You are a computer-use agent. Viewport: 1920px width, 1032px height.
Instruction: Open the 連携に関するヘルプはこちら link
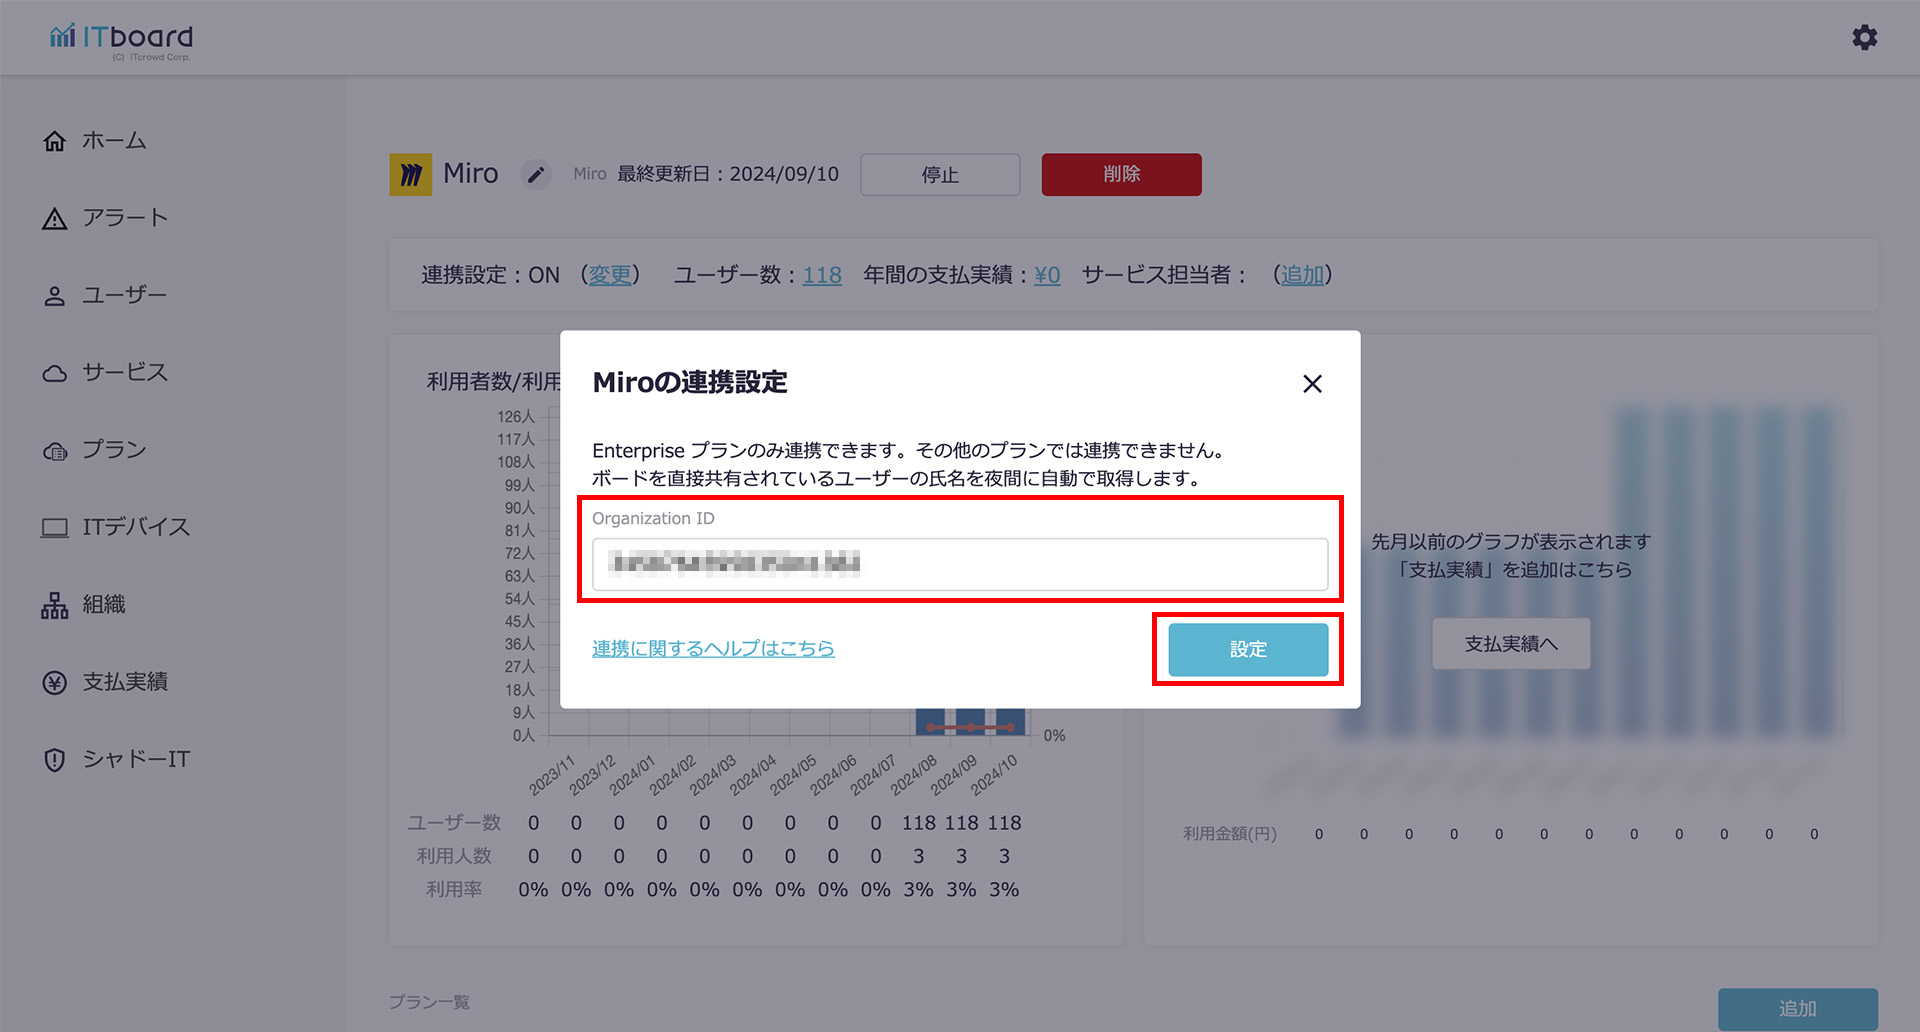coord(713,648)
